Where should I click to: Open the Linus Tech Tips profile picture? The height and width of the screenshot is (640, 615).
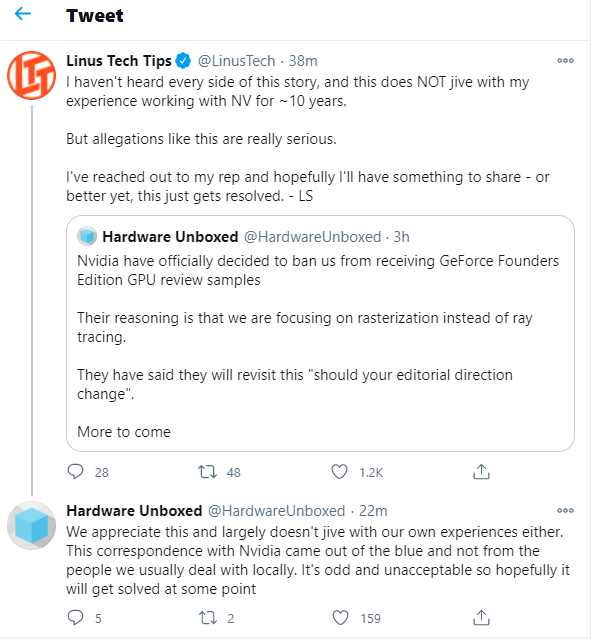pos(31,75)
